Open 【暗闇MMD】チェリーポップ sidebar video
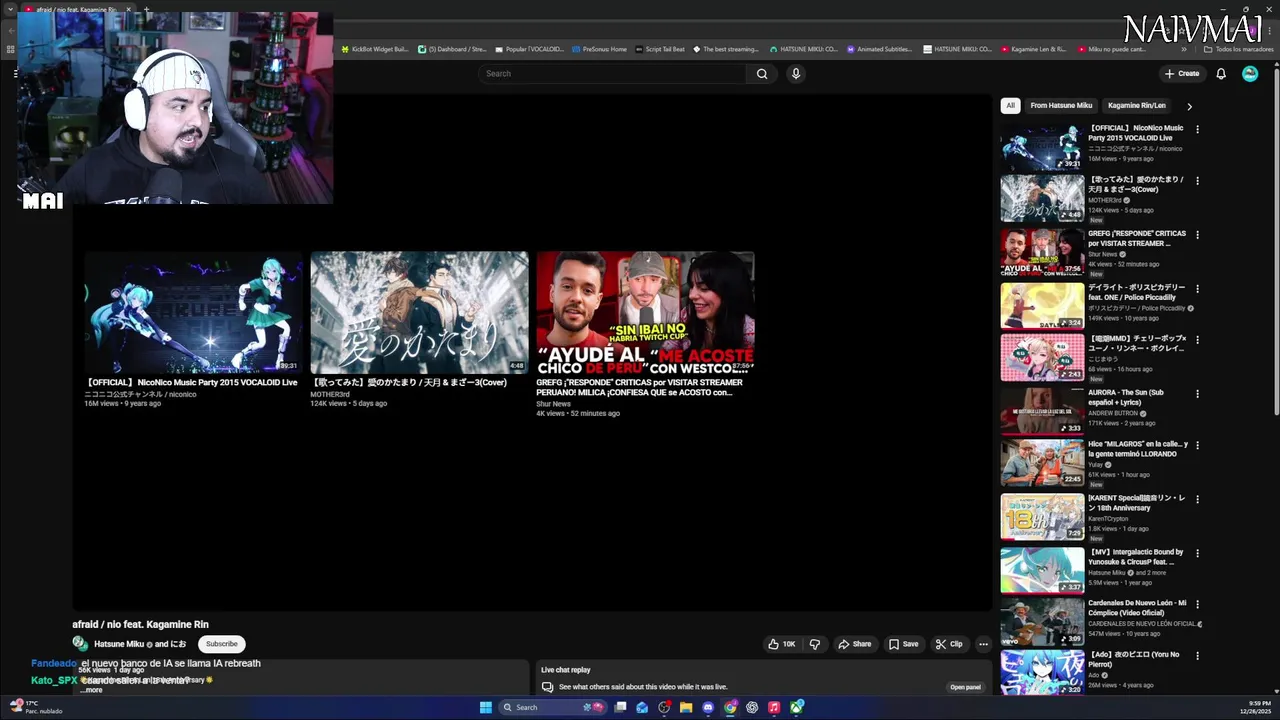 point(1042,357)
